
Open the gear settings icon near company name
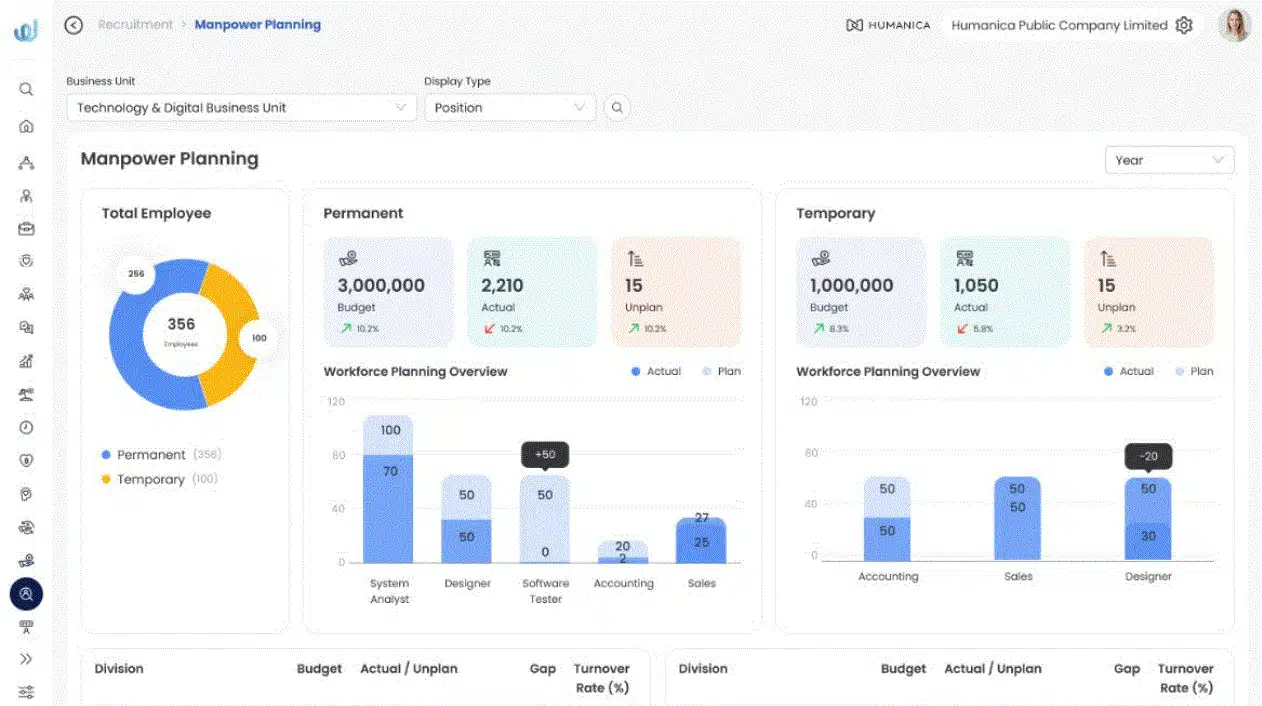pos(1184,25)
